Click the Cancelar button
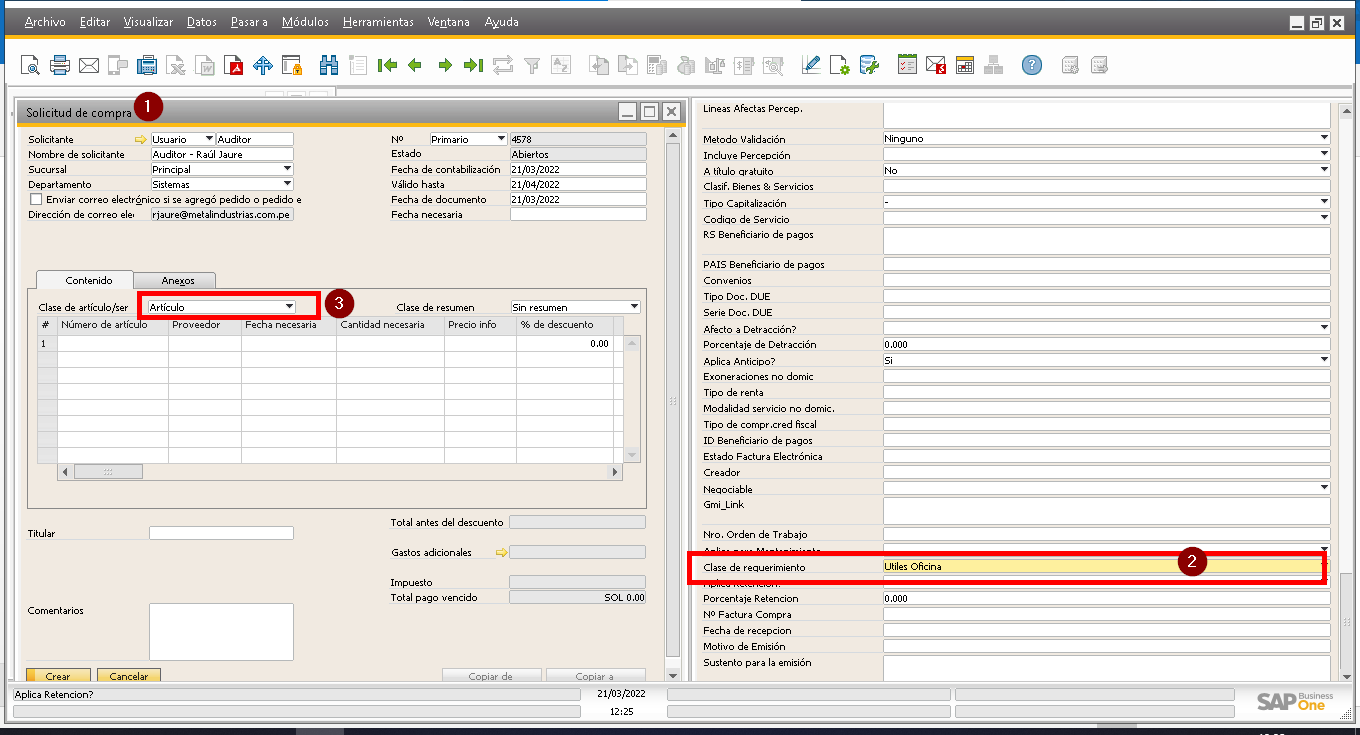The image size is (1360, 735). [129, 676]
